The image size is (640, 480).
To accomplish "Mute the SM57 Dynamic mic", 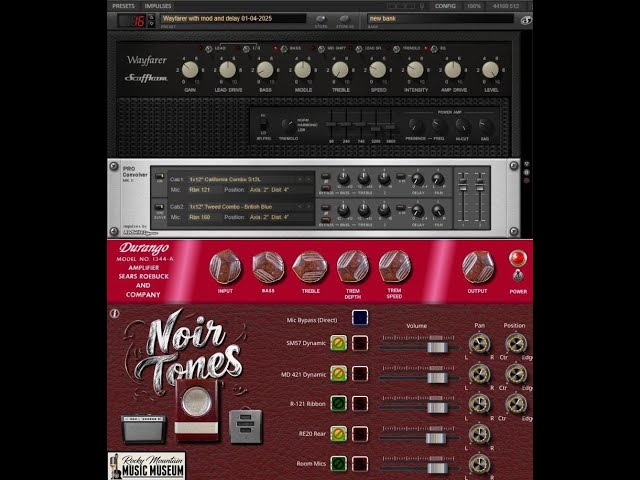I will pos(338,343).
